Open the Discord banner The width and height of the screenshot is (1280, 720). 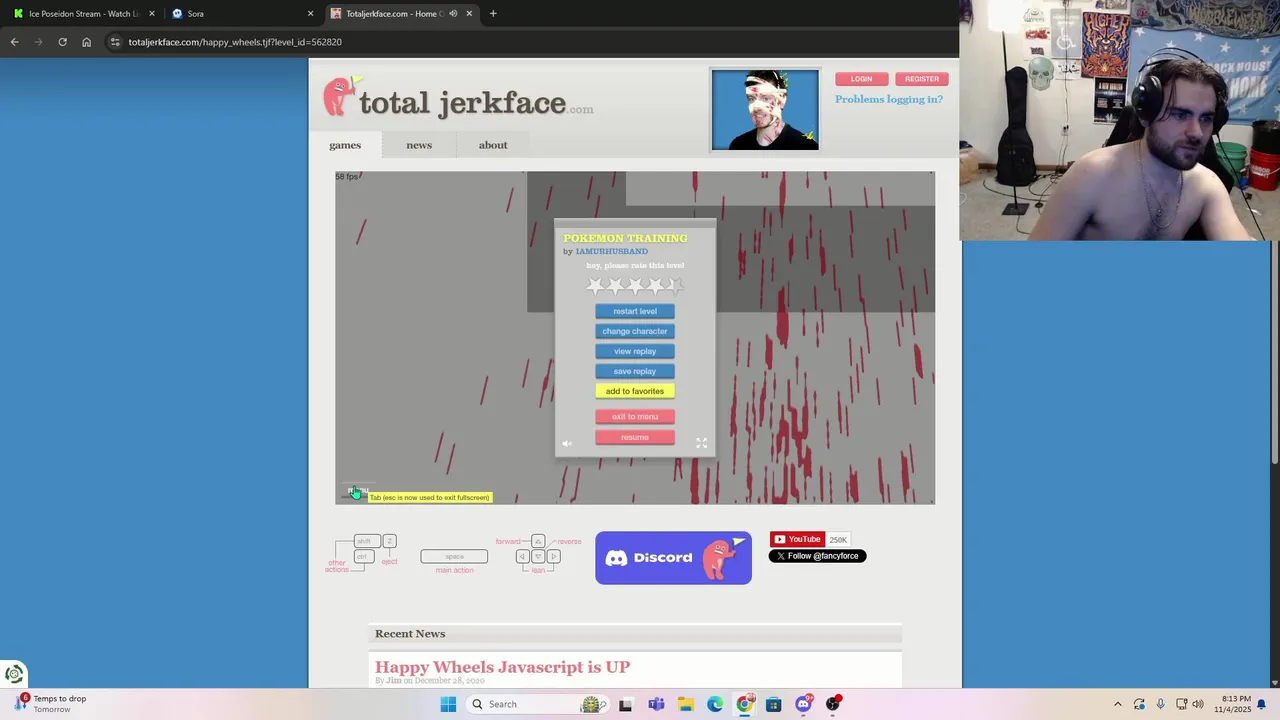(x=673, y=558)
